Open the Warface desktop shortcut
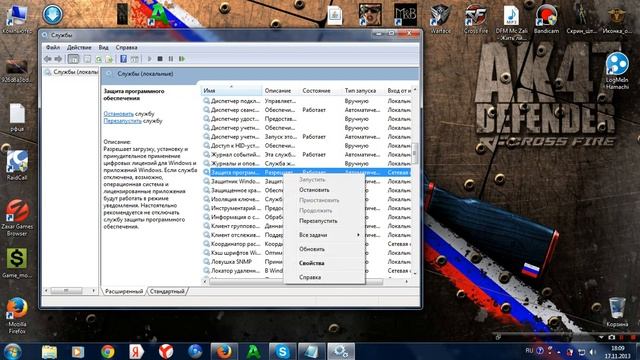The image size is (640, 360). click(x=441, y=19)
